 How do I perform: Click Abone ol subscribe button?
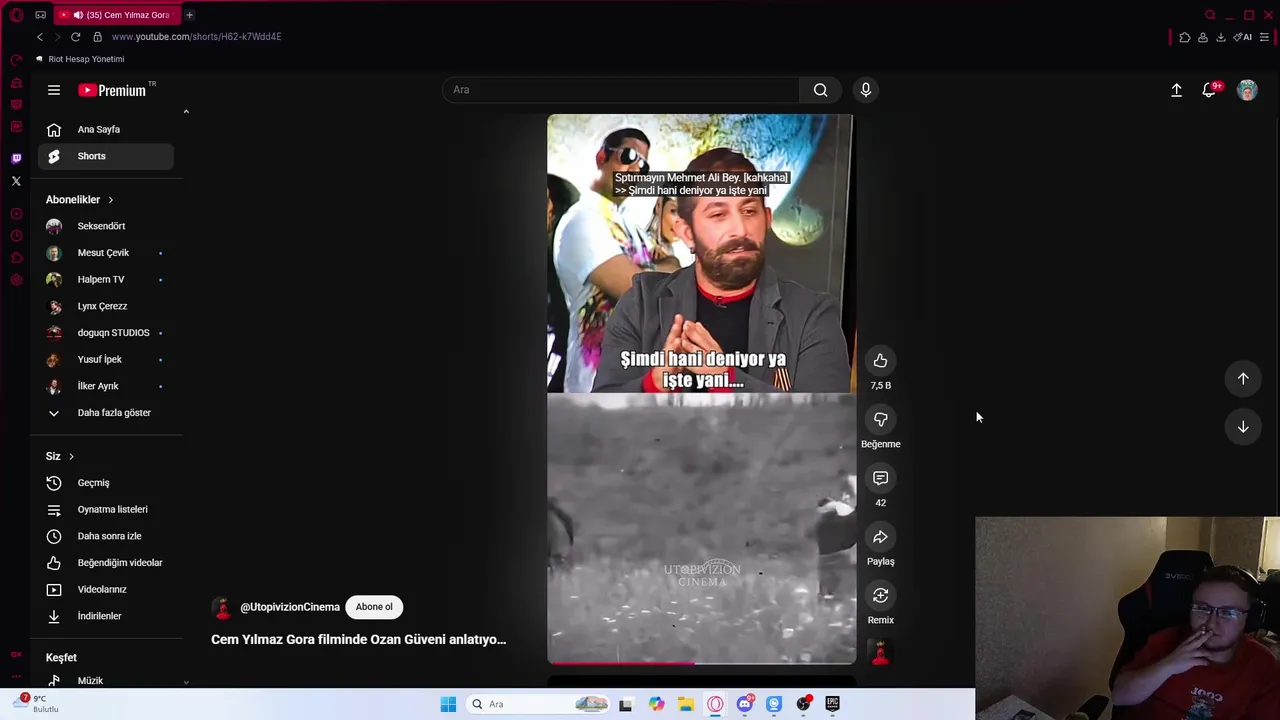coord(374,607)
